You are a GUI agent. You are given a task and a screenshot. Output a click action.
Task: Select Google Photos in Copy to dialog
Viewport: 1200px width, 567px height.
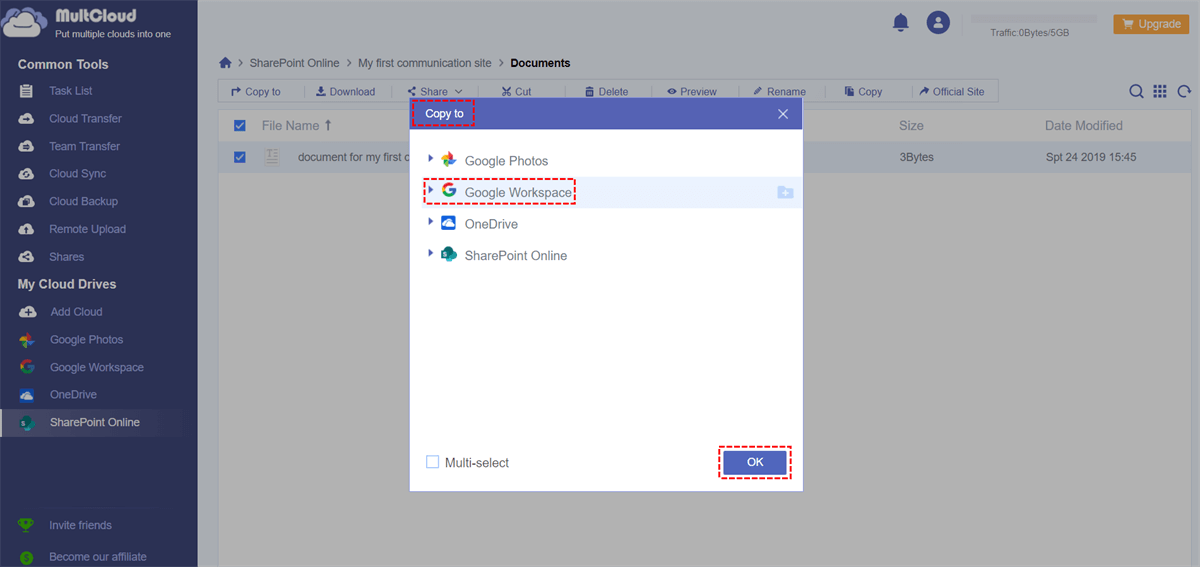pyautogui.click(x=506, y=161)
